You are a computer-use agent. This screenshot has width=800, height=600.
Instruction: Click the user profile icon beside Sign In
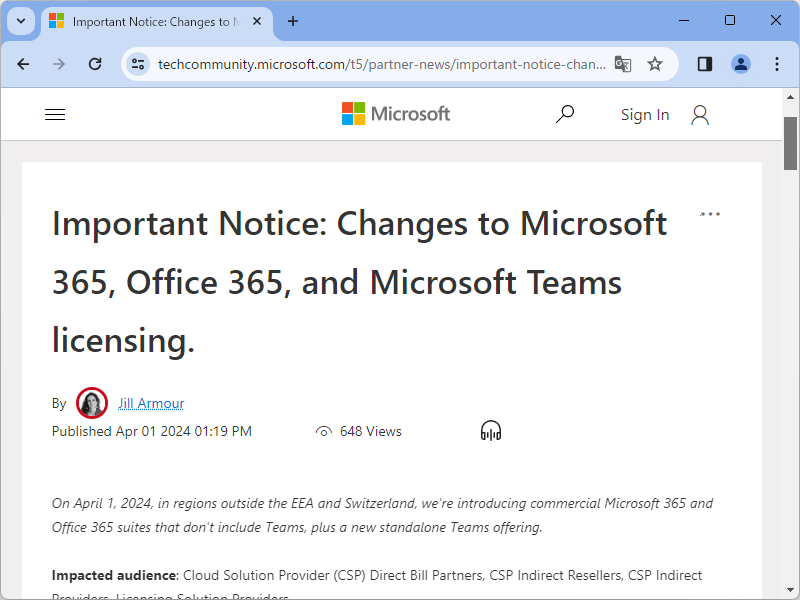click(700, 115)
